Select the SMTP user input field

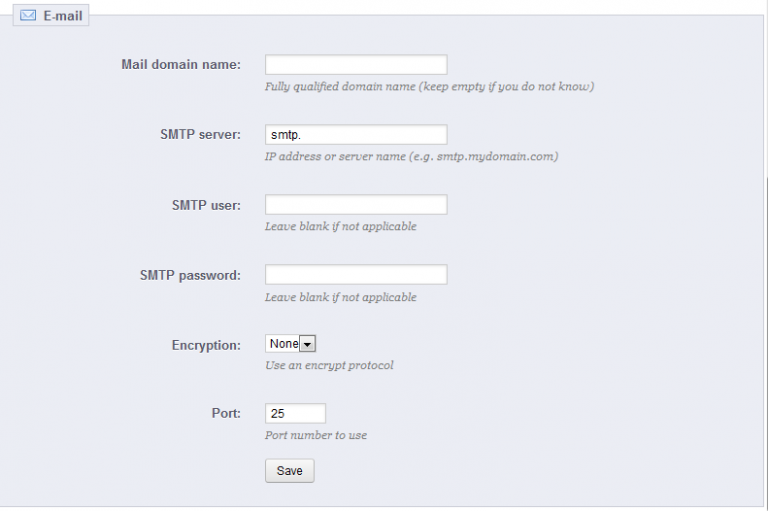tap(355, 205)
